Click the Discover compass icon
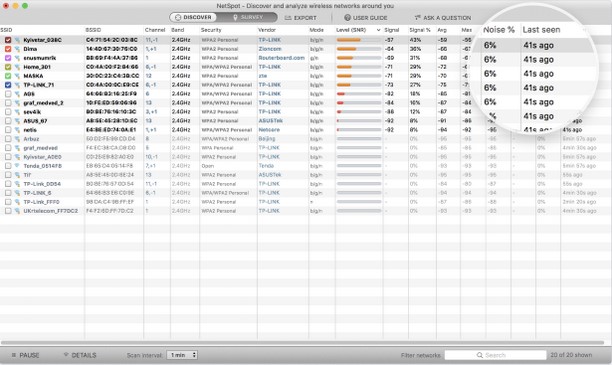This screenshot has height=365, width=612. 178,18
